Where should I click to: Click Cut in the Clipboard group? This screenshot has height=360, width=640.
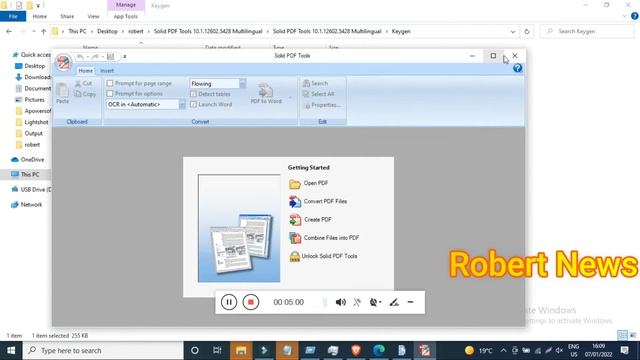[x=83, y=83]
